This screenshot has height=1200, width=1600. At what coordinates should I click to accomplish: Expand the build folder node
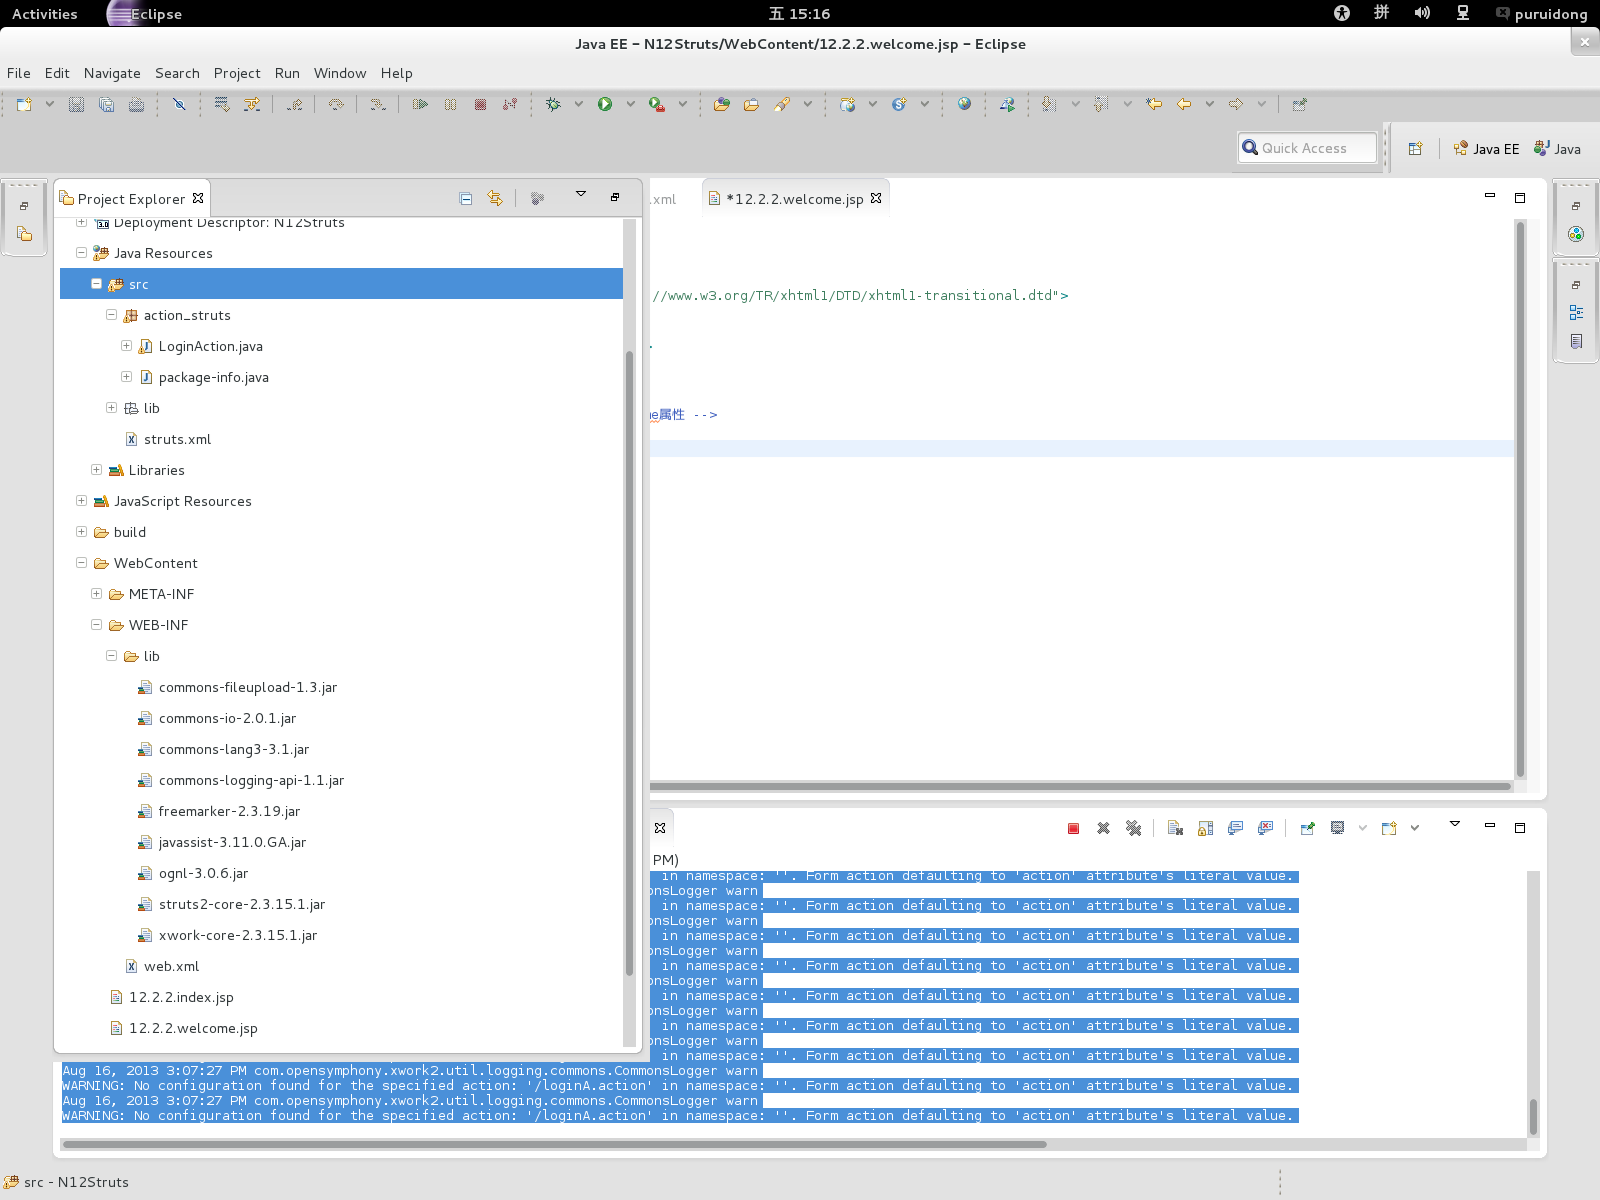81,532
